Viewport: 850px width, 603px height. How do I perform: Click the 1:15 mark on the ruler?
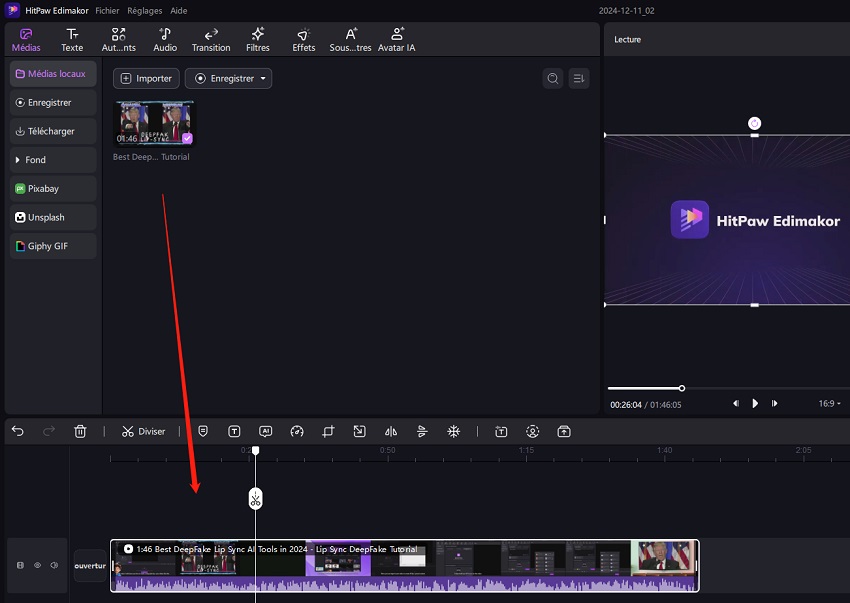pos(526,450)
